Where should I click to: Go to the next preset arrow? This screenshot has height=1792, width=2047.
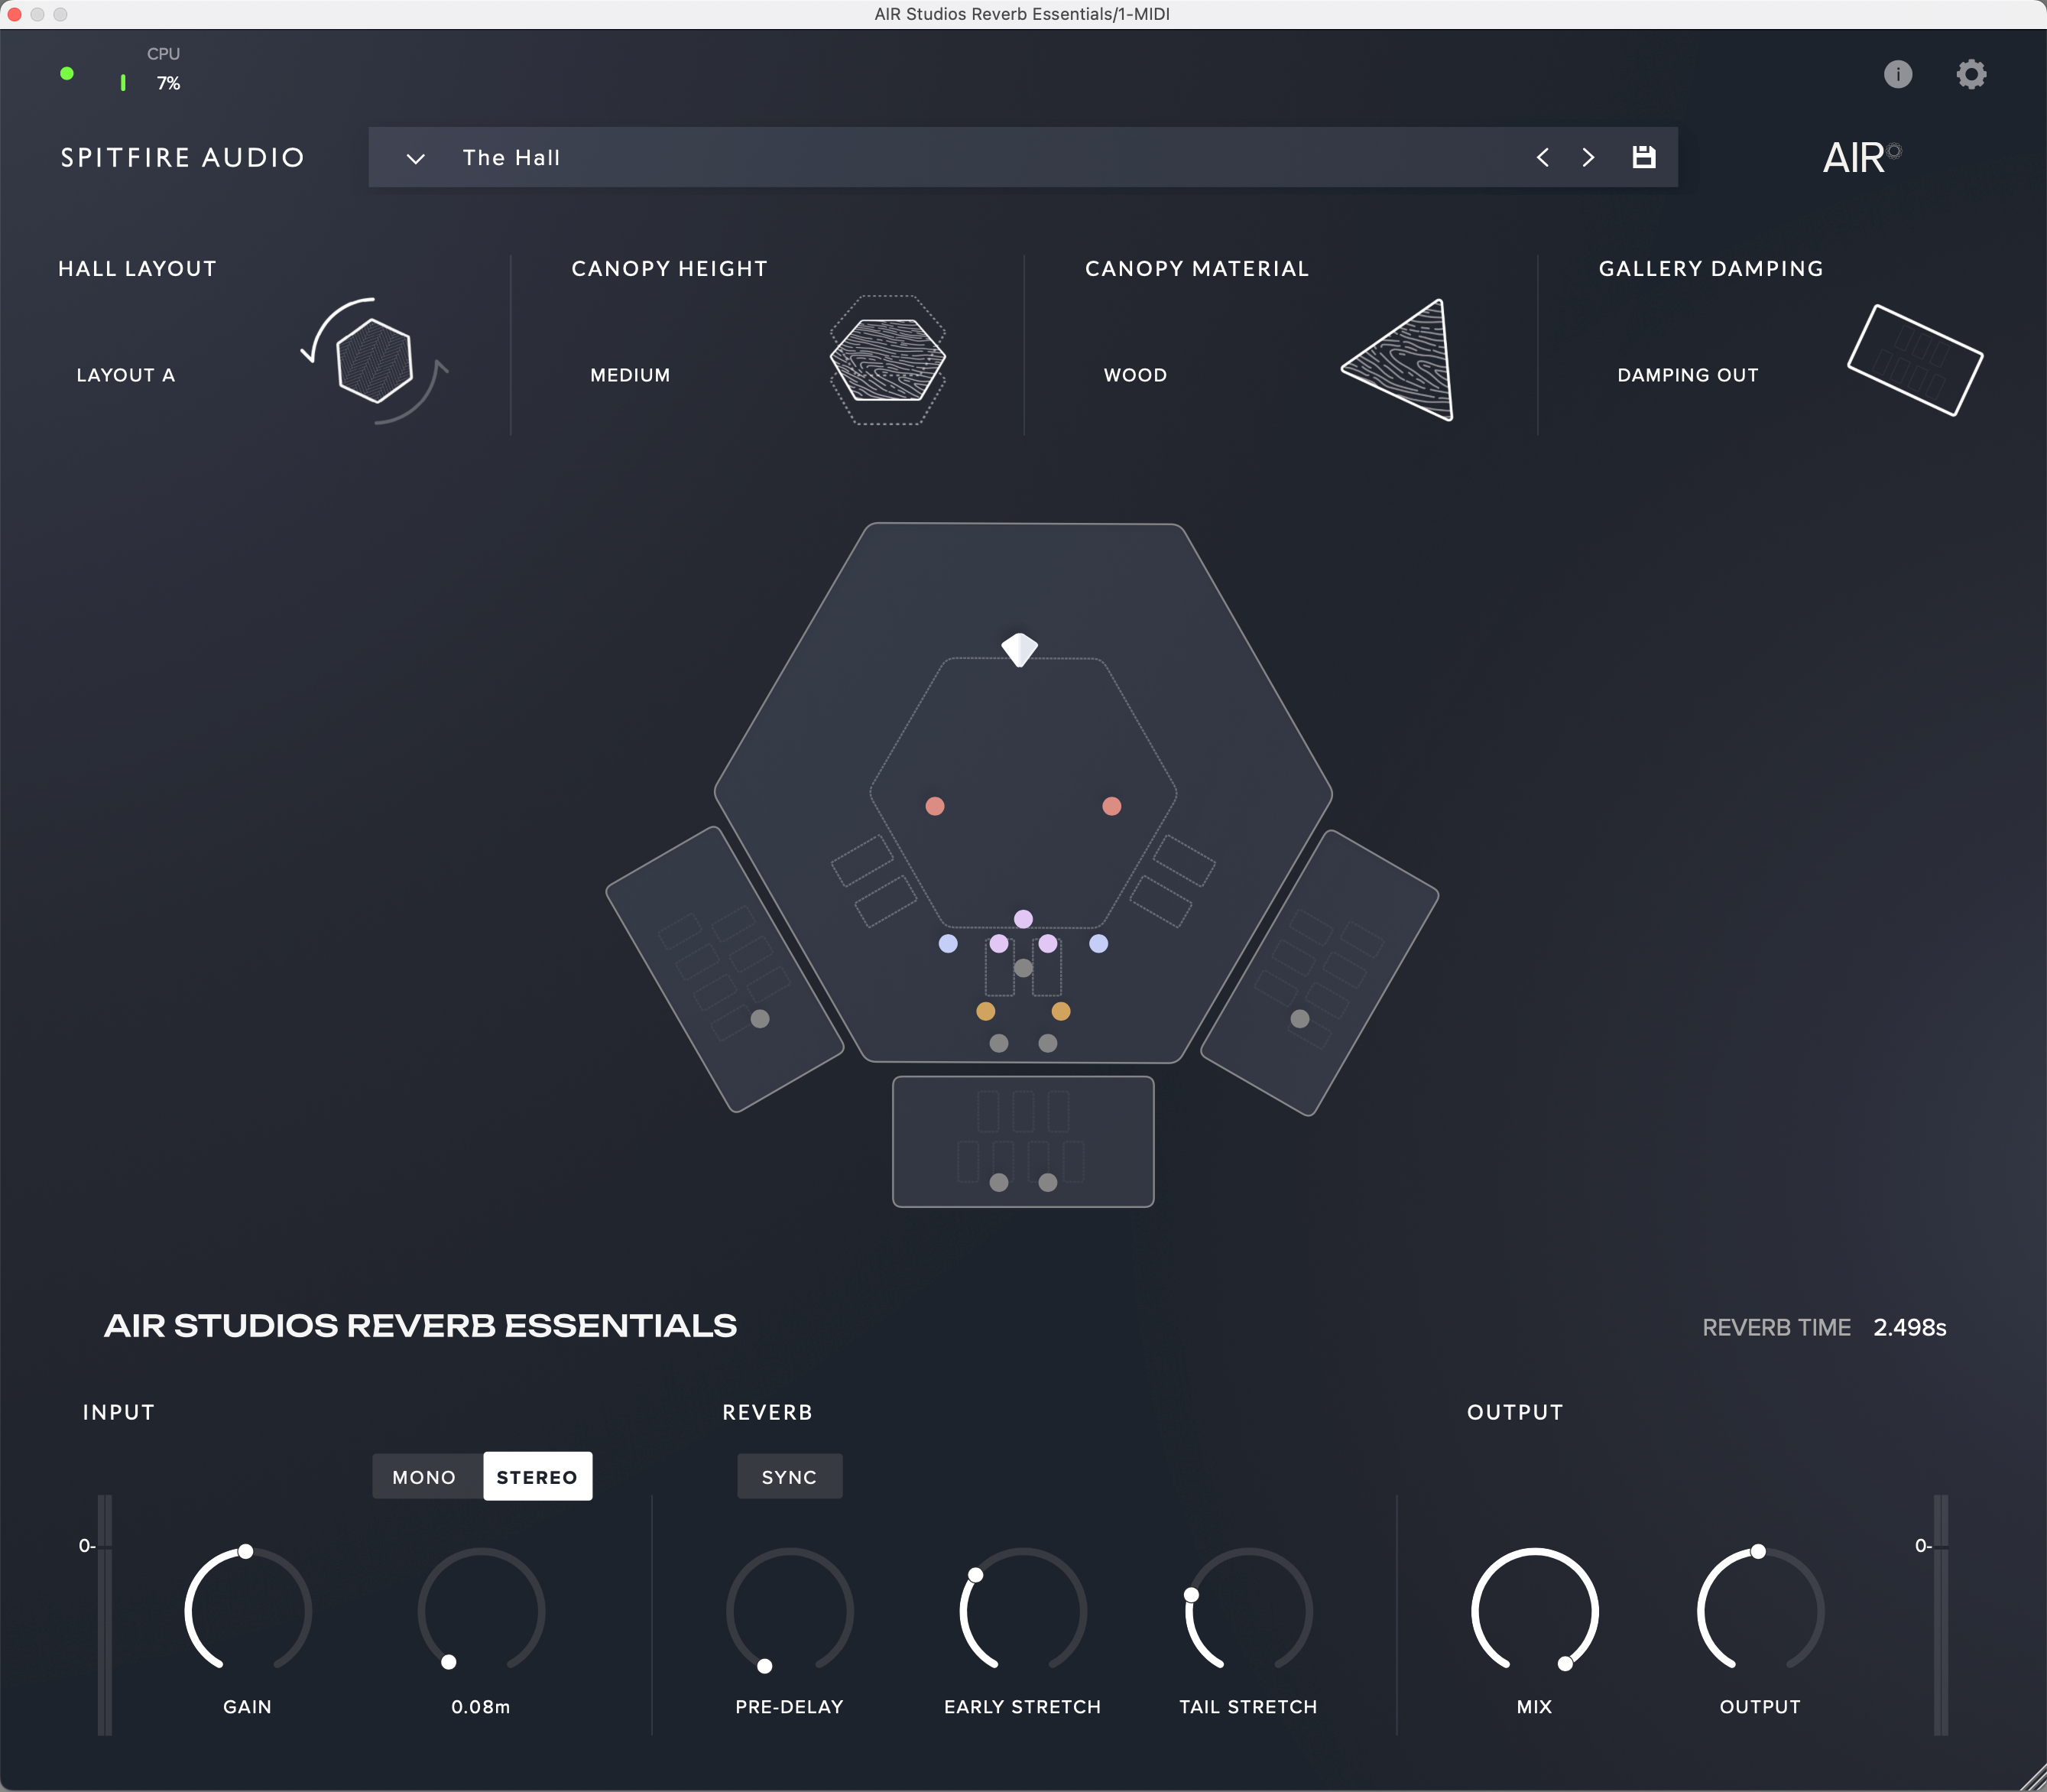(x=1588, y=157)
